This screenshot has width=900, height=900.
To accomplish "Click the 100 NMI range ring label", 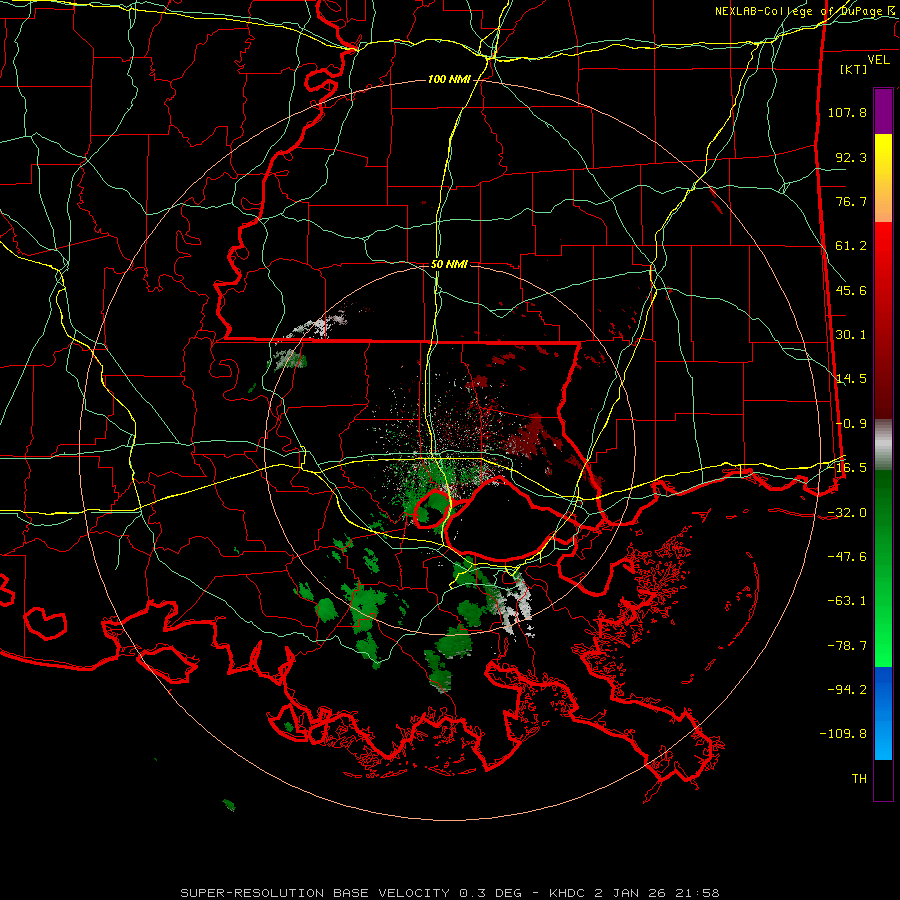I will (449, 79).
